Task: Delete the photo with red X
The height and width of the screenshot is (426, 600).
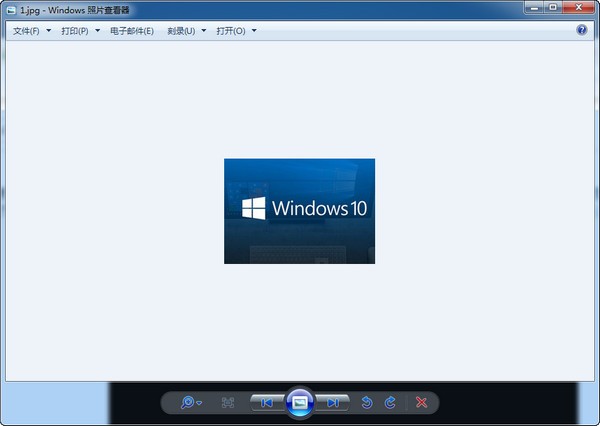Action: point(421,402)
